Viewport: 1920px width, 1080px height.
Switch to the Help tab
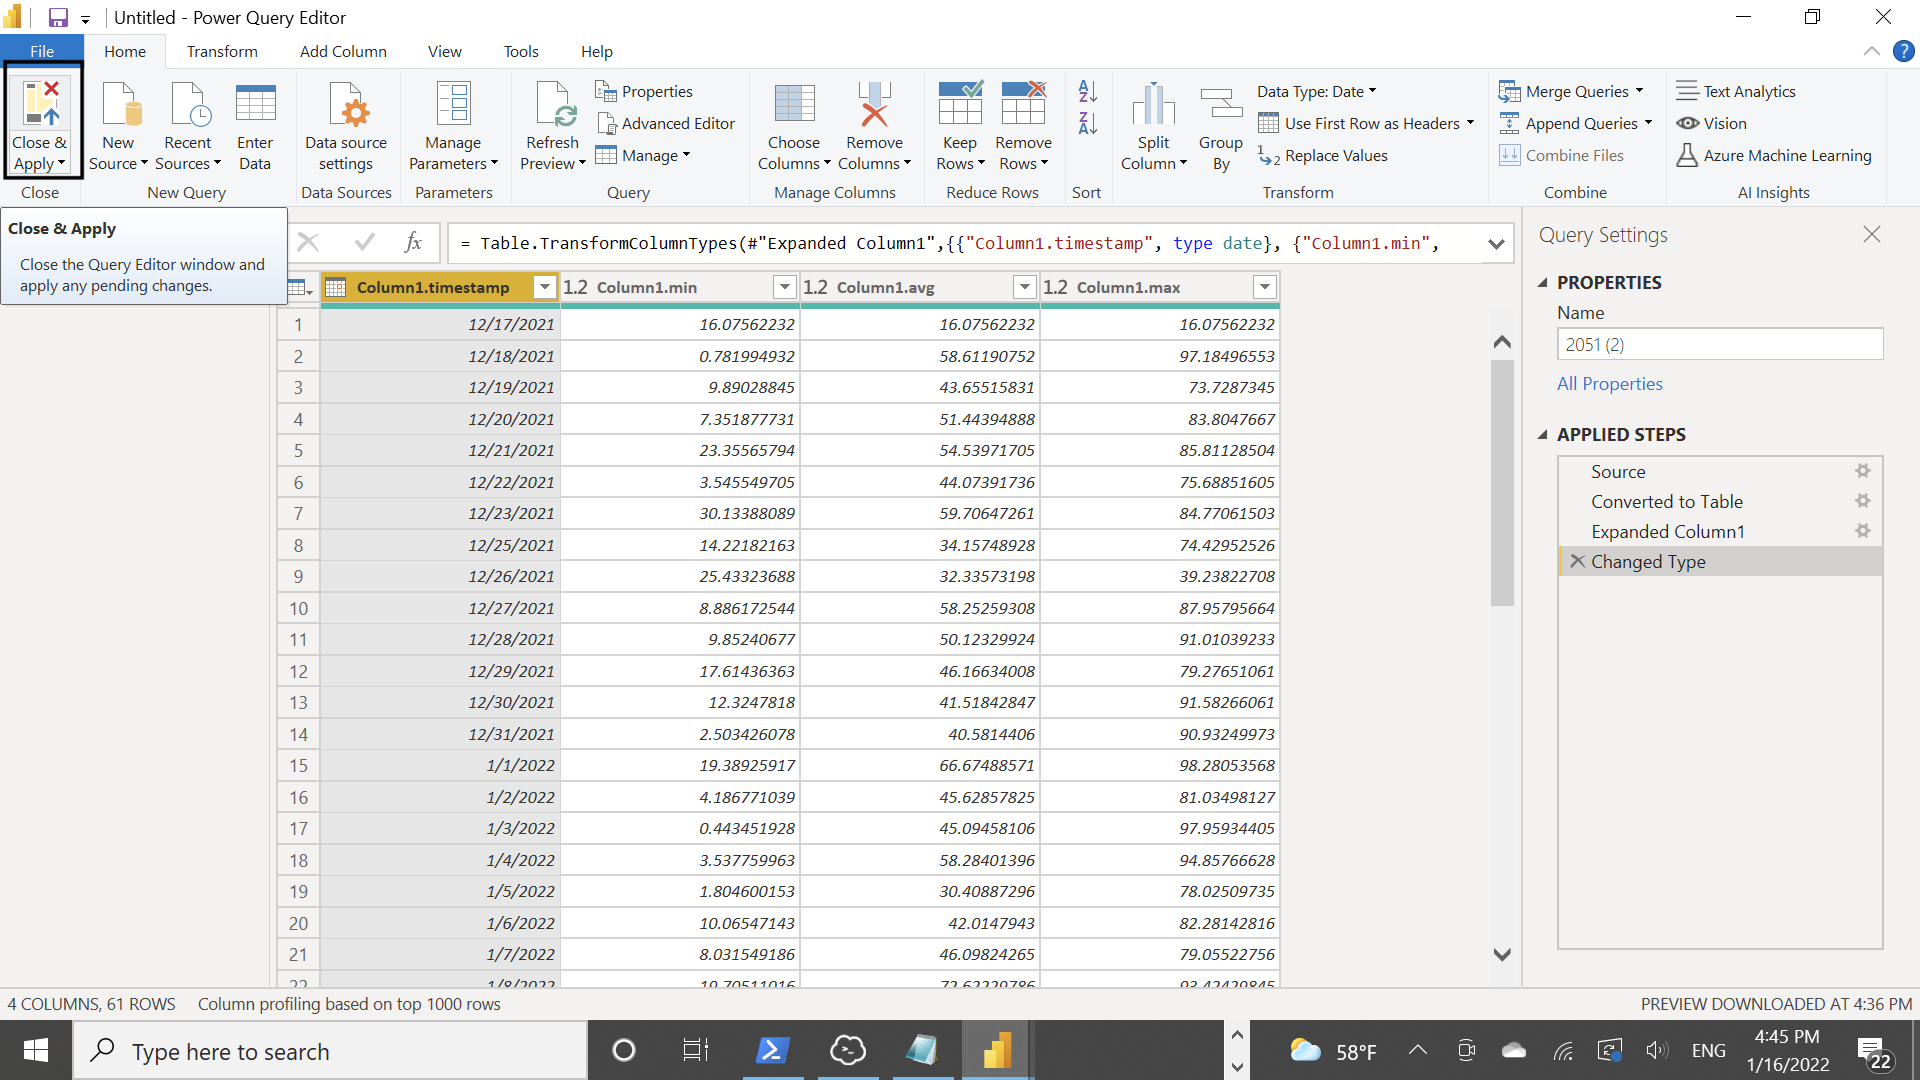(597, 51)
